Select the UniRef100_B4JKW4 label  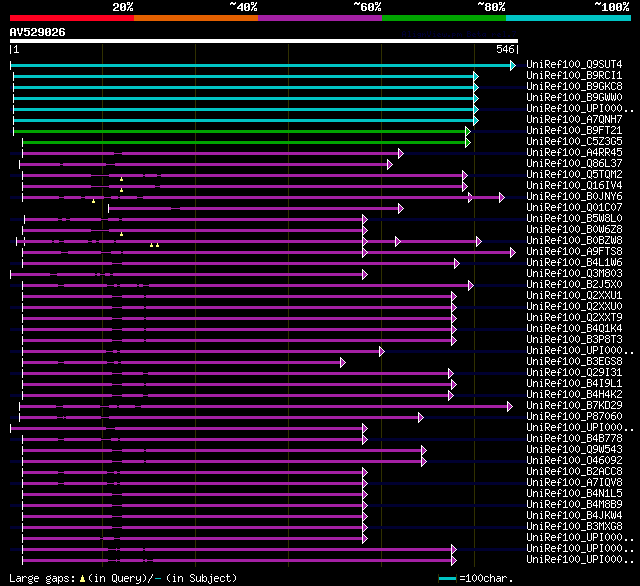[x=574, y=516]
